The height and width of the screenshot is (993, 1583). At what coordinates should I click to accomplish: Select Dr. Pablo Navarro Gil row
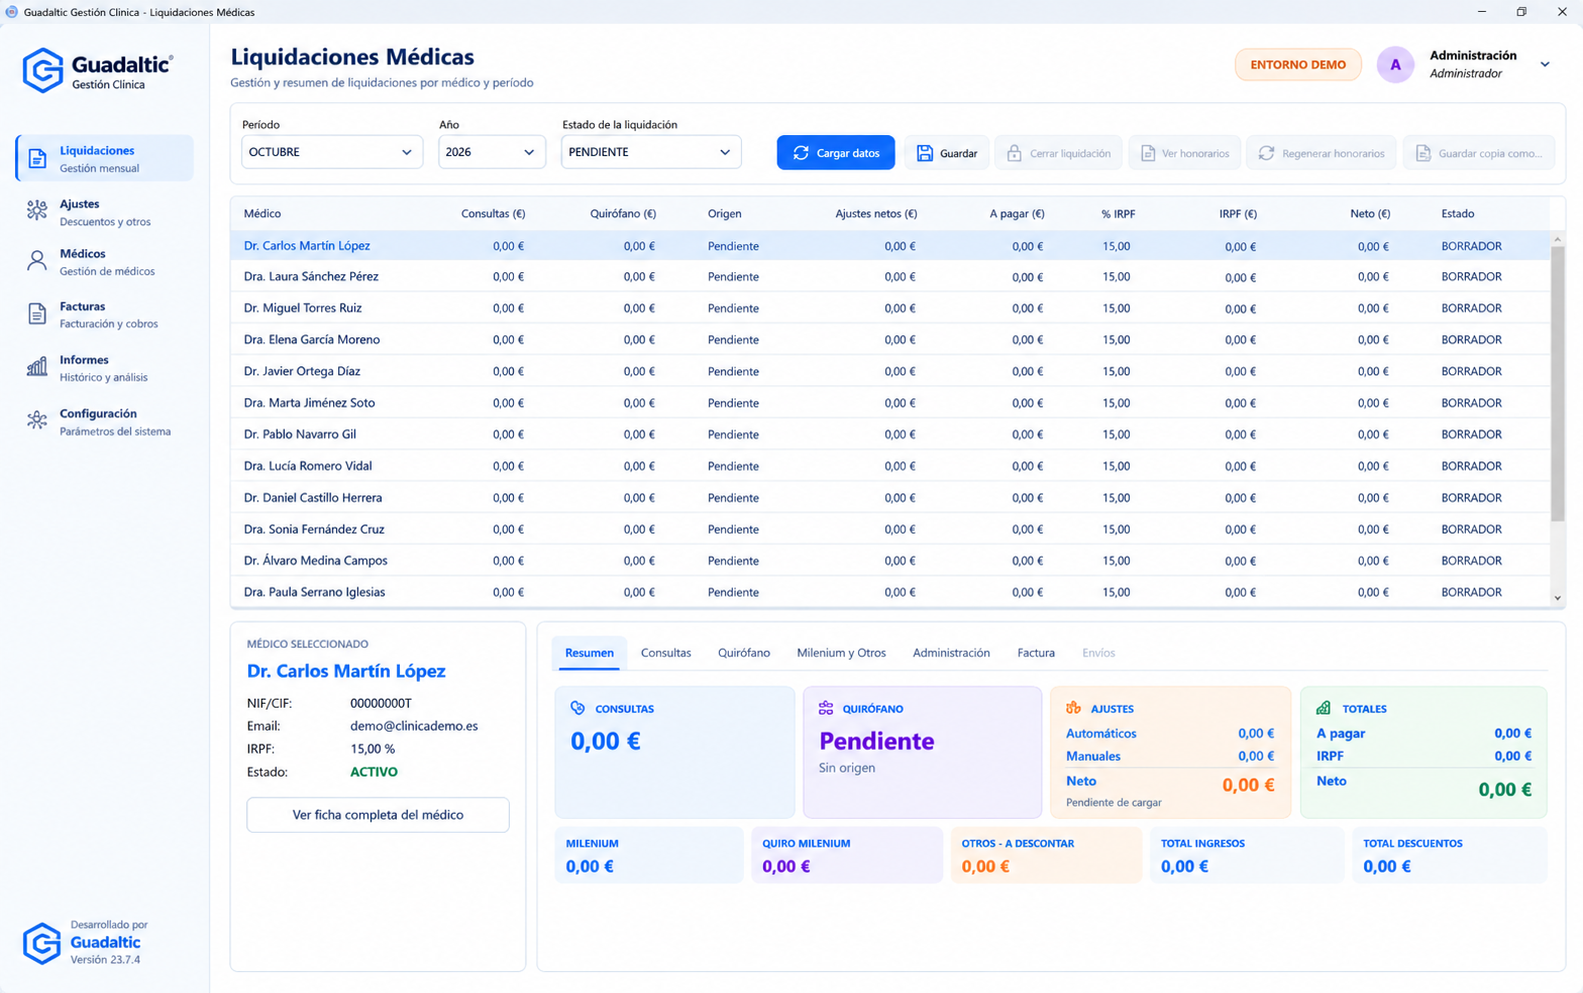(x=890, y=434)
